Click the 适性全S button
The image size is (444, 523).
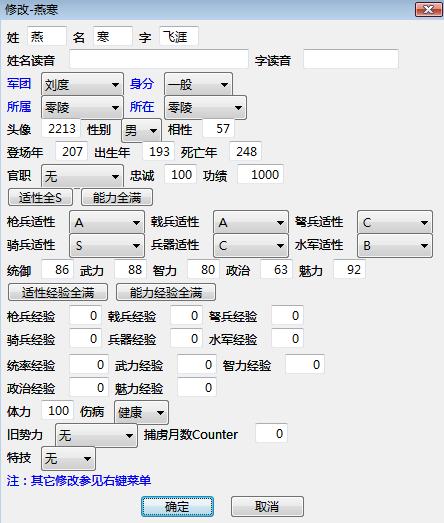point(40,197)
